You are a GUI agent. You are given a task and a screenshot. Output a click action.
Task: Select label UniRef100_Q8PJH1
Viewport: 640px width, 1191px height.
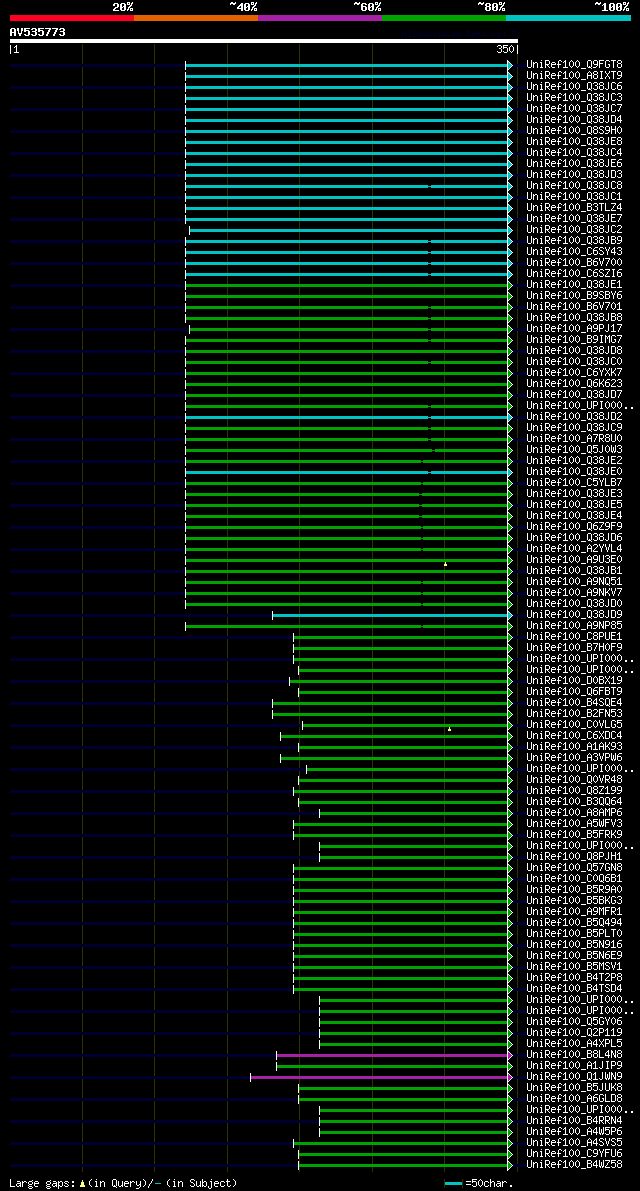tap(574, 858)
